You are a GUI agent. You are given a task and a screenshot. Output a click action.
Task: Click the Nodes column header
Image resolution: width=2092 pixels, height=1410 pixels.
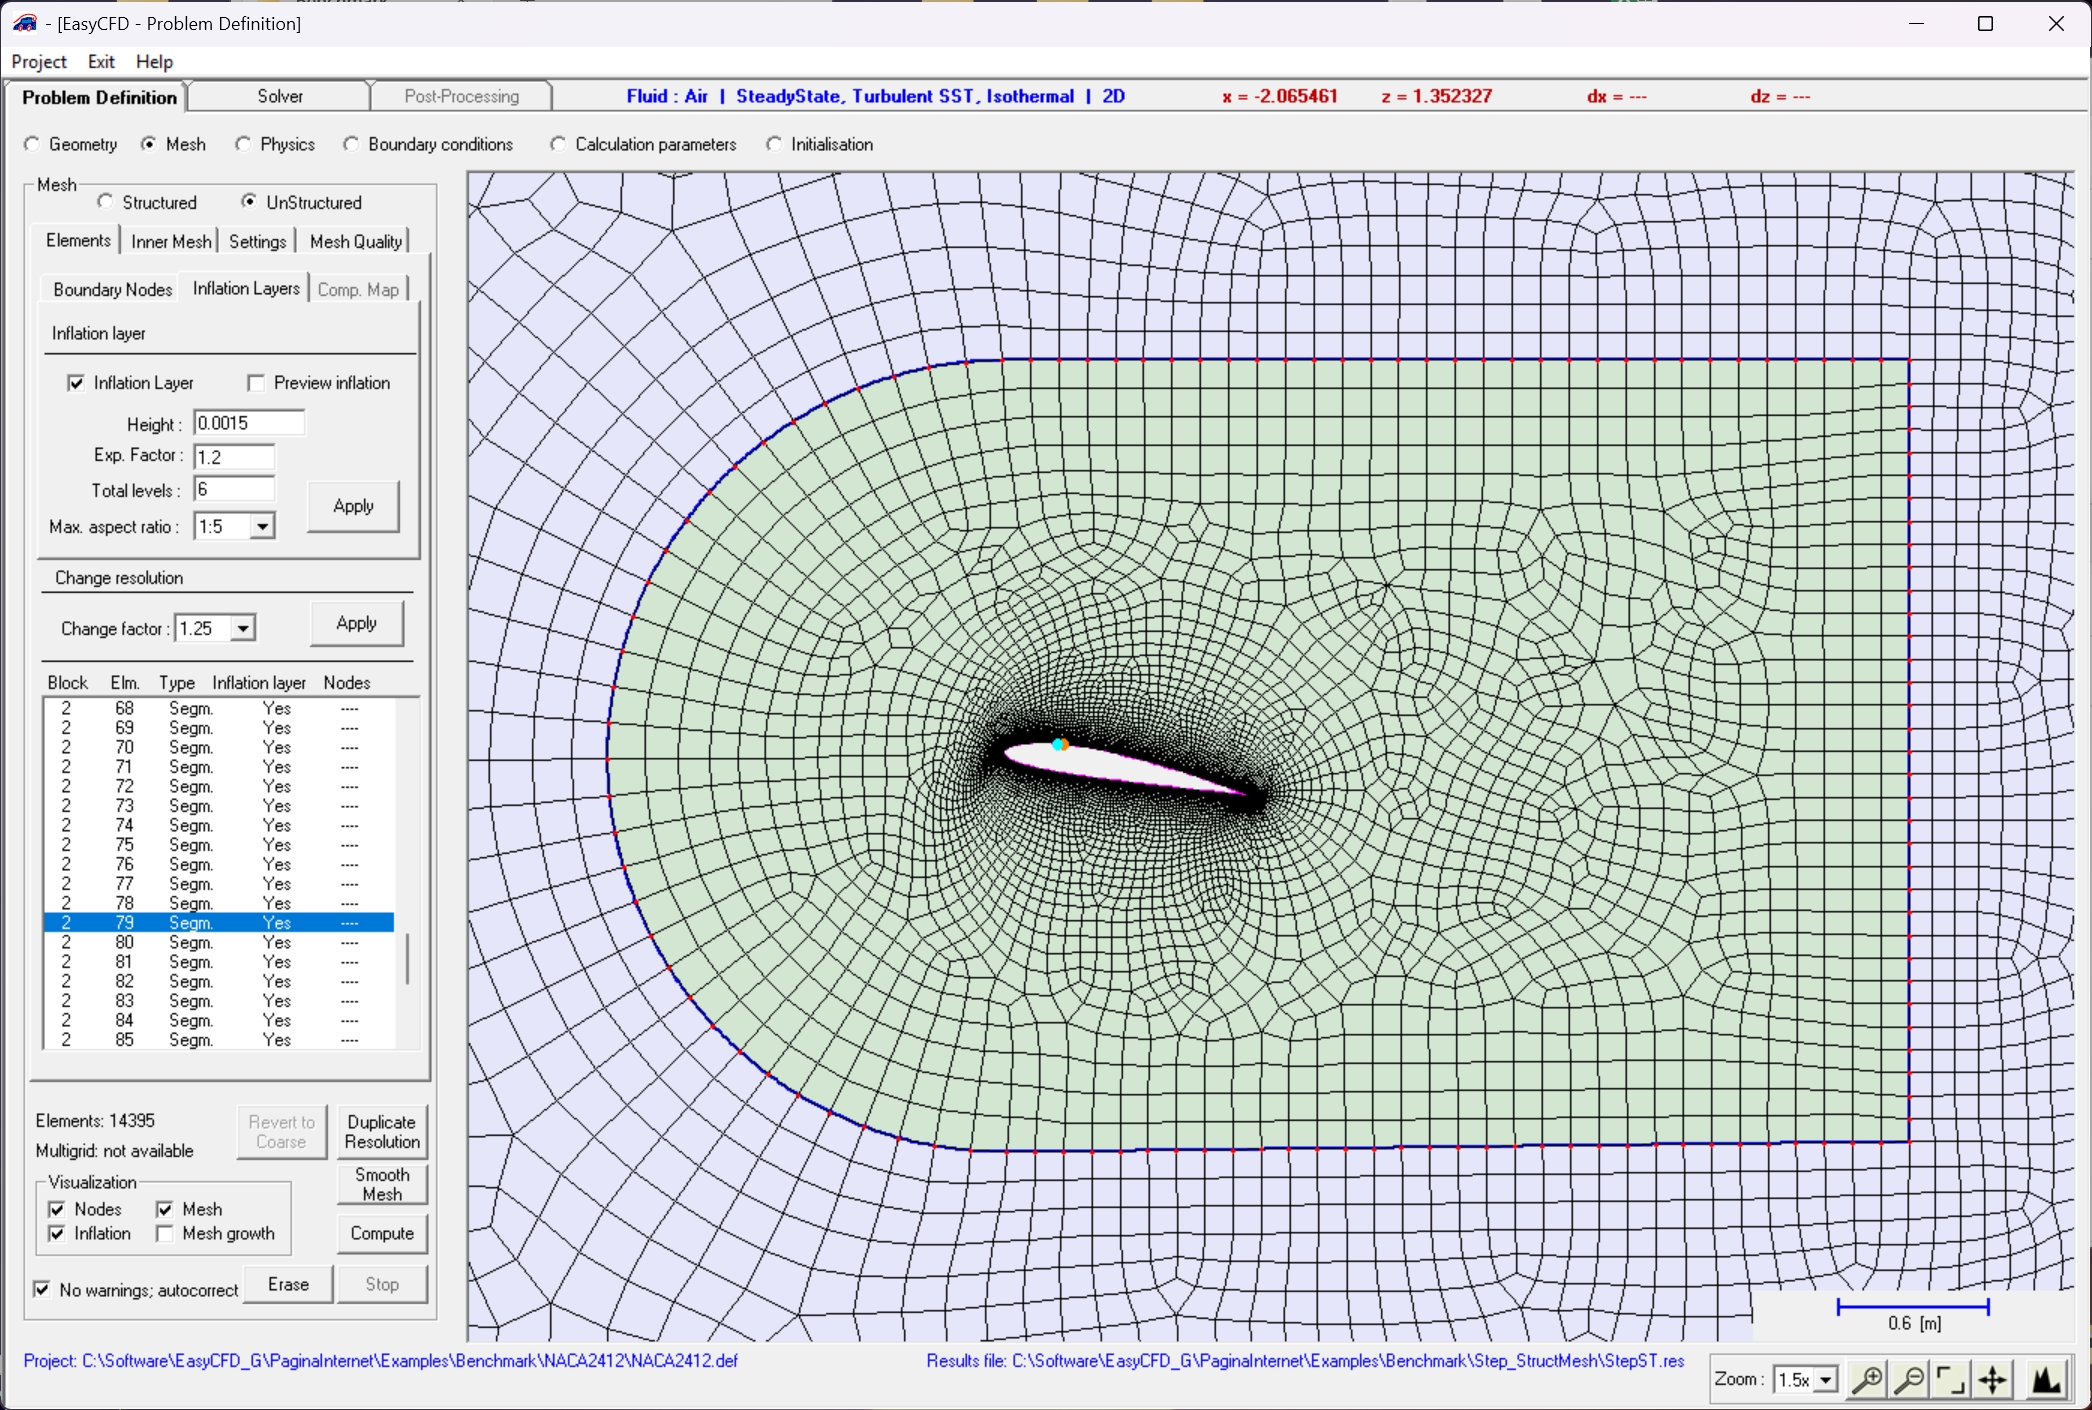click(x=347, y=683)
